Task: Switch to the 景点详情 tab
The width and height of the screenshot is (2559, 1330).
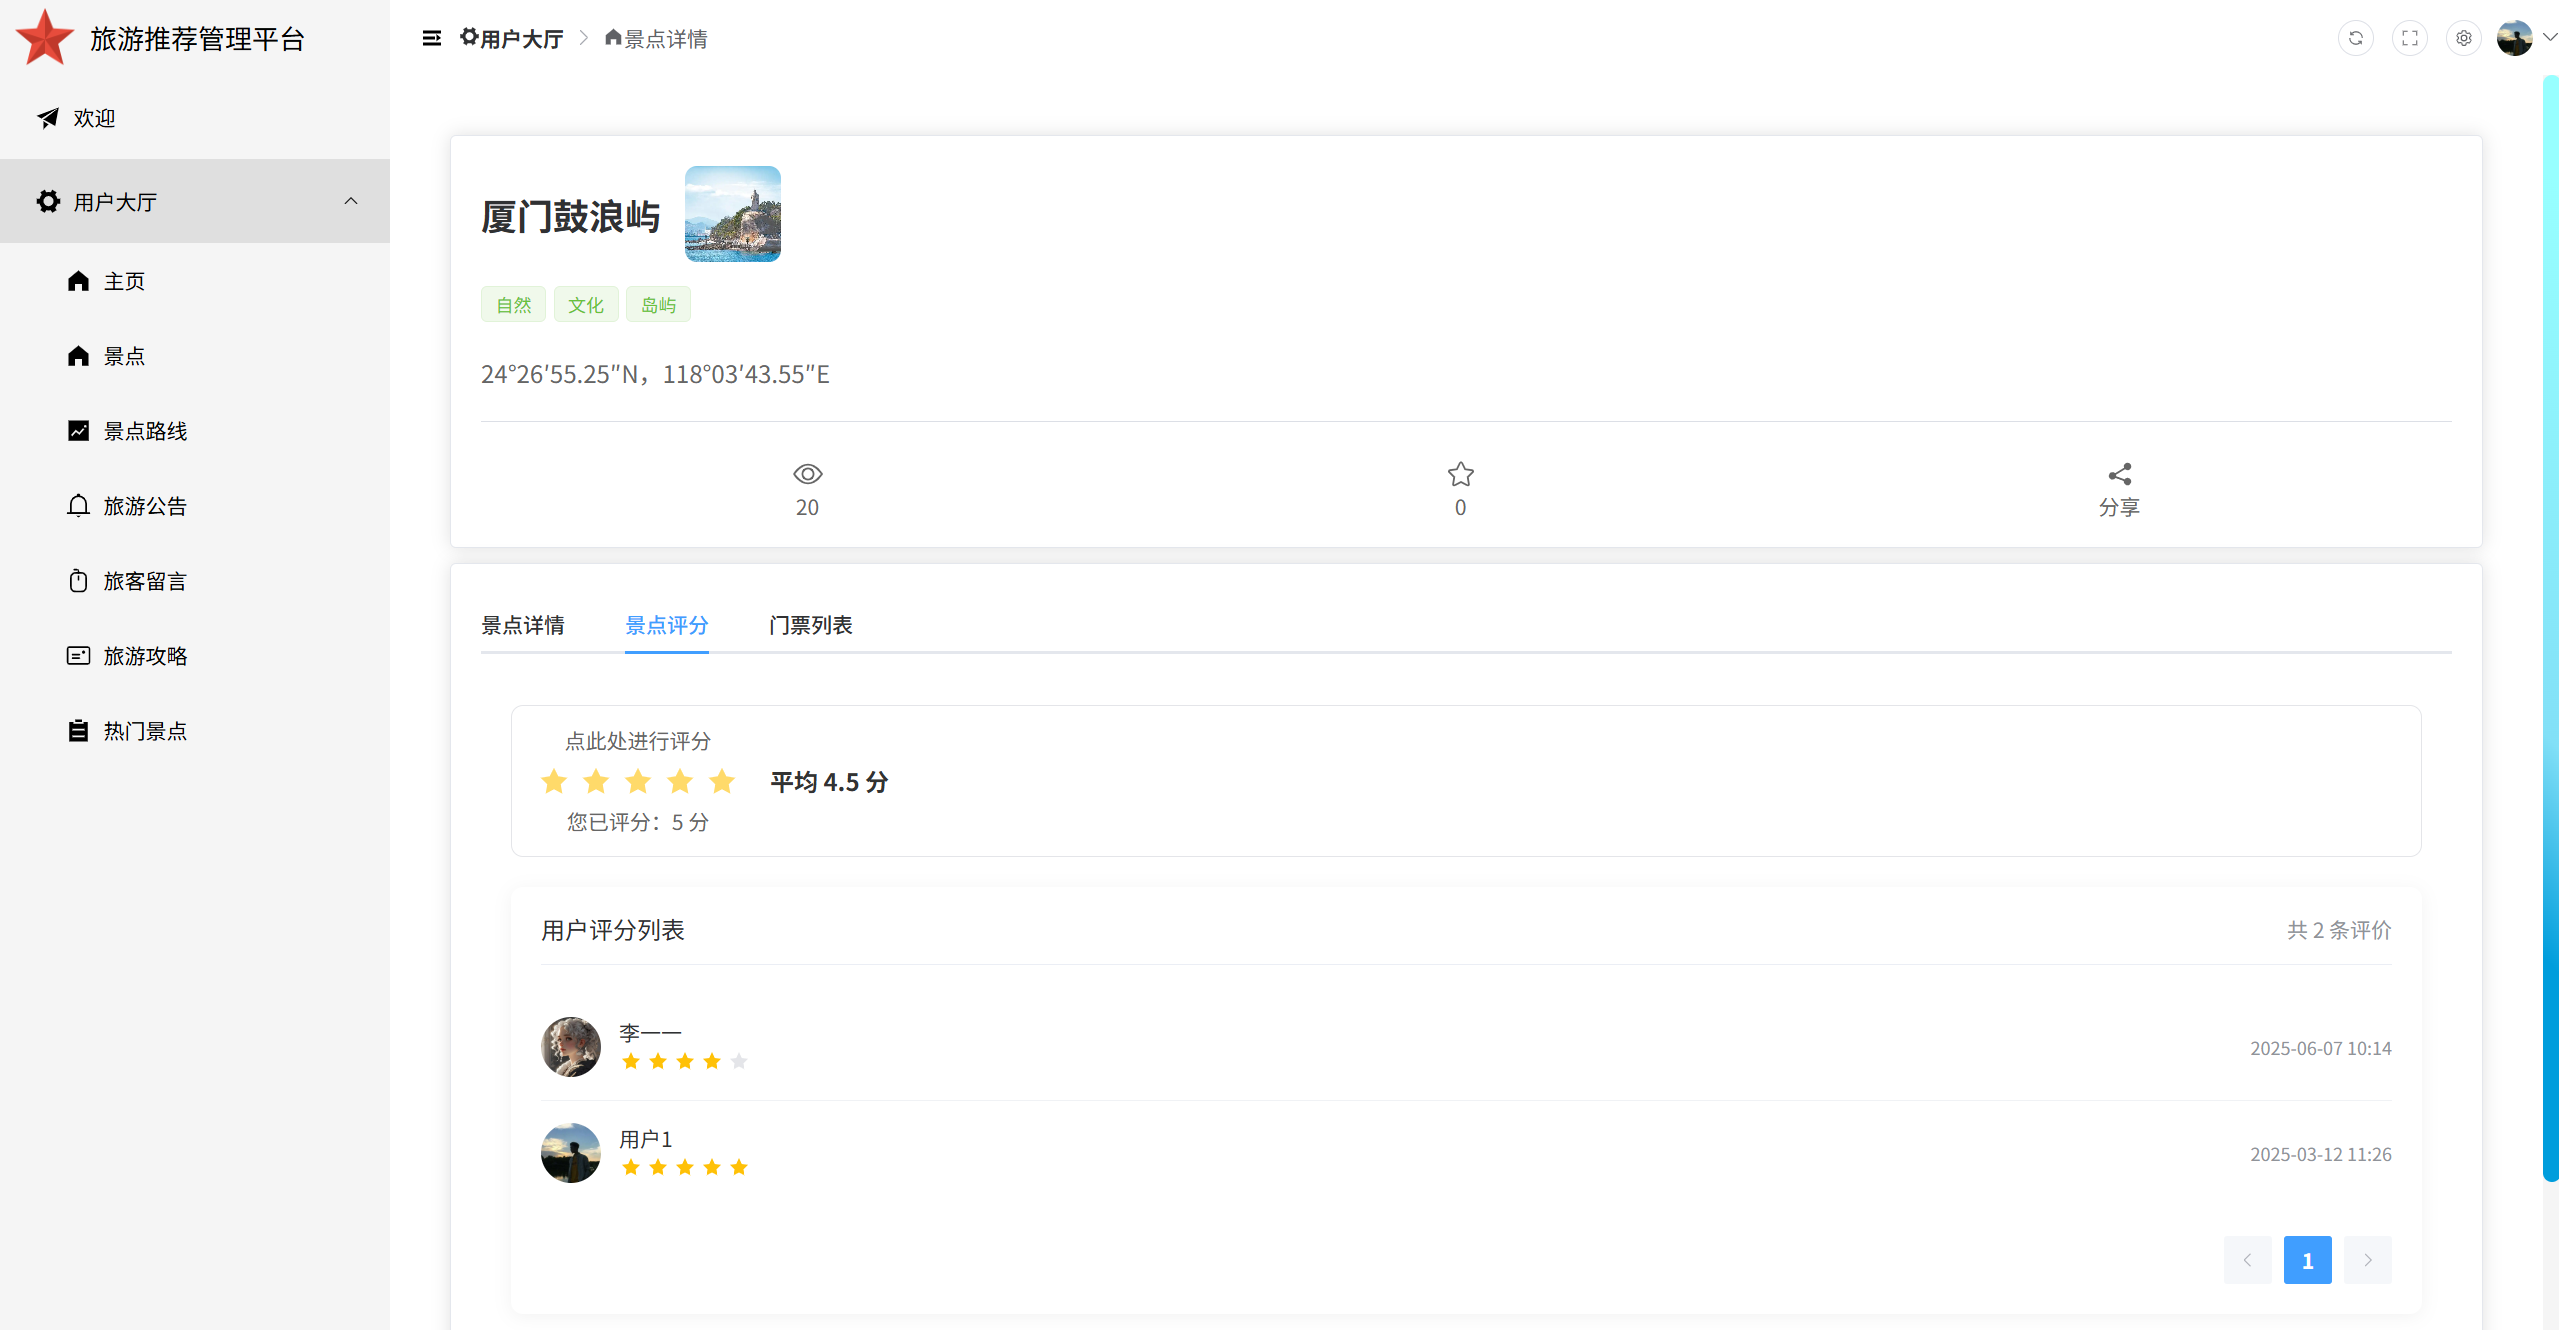Action: click(x=522, y=625)
